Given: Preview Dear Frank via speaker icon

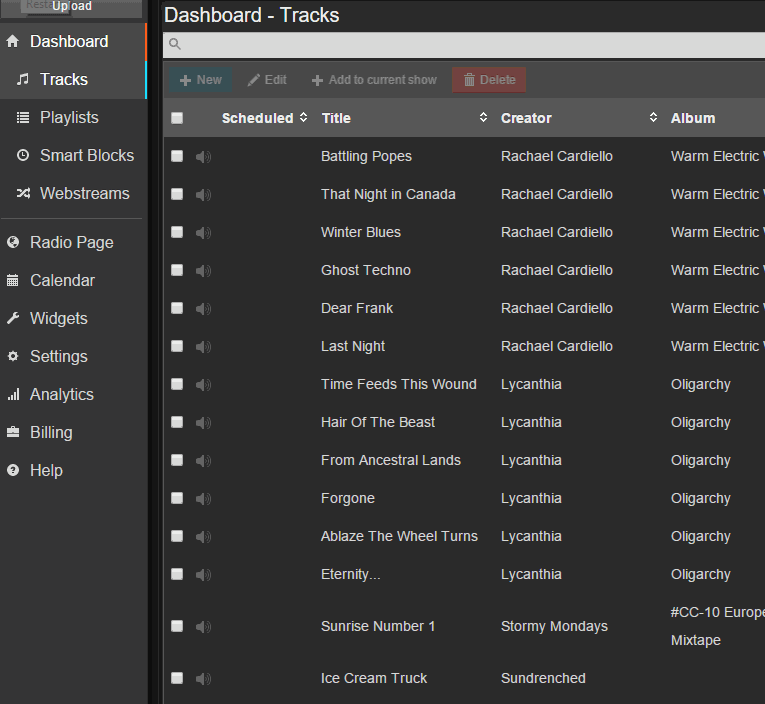Looking at the screenshot, I should [x=203, y=309].
